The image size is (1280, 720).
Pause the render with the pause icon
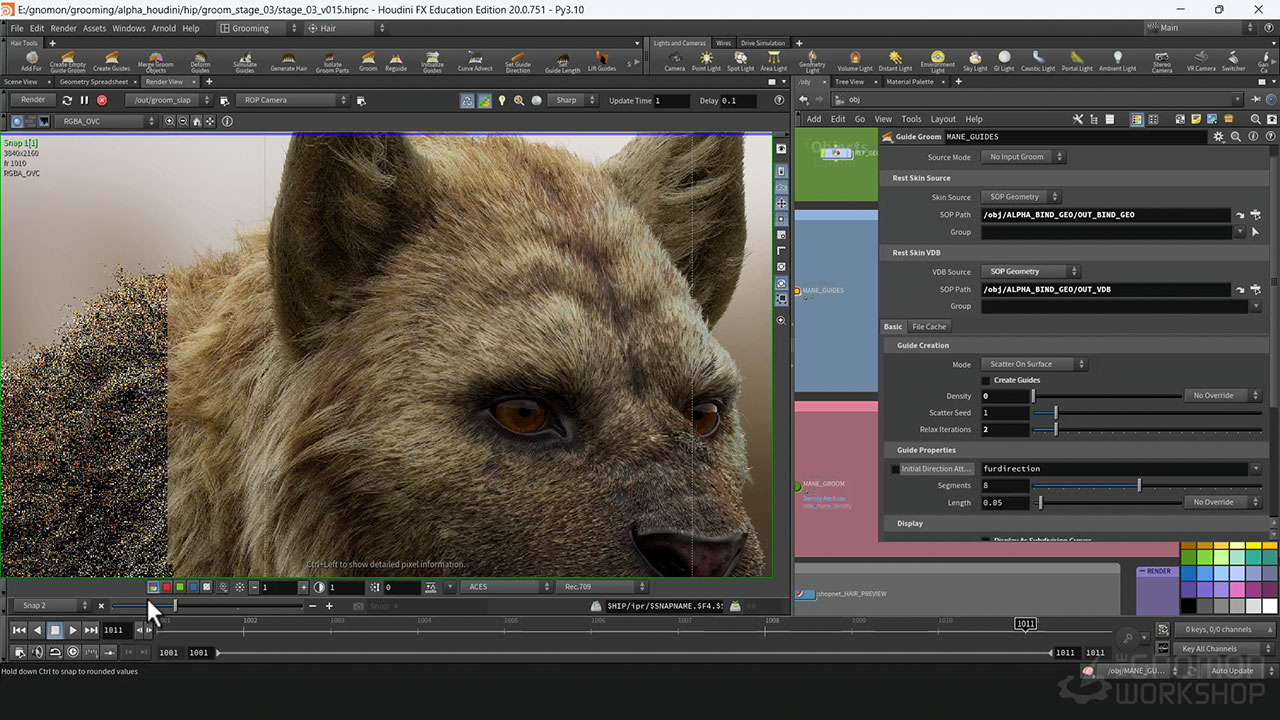84,100
